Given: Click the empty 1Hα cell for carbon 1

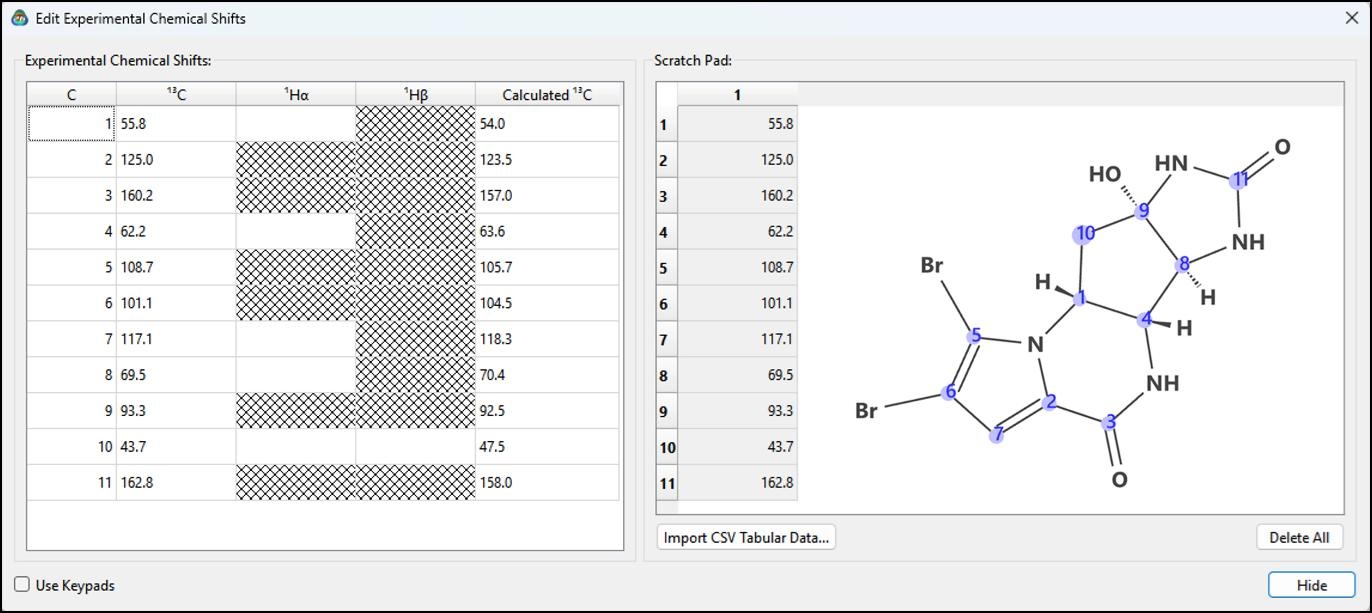Looking at the screenshot, I should click(296, 124).
